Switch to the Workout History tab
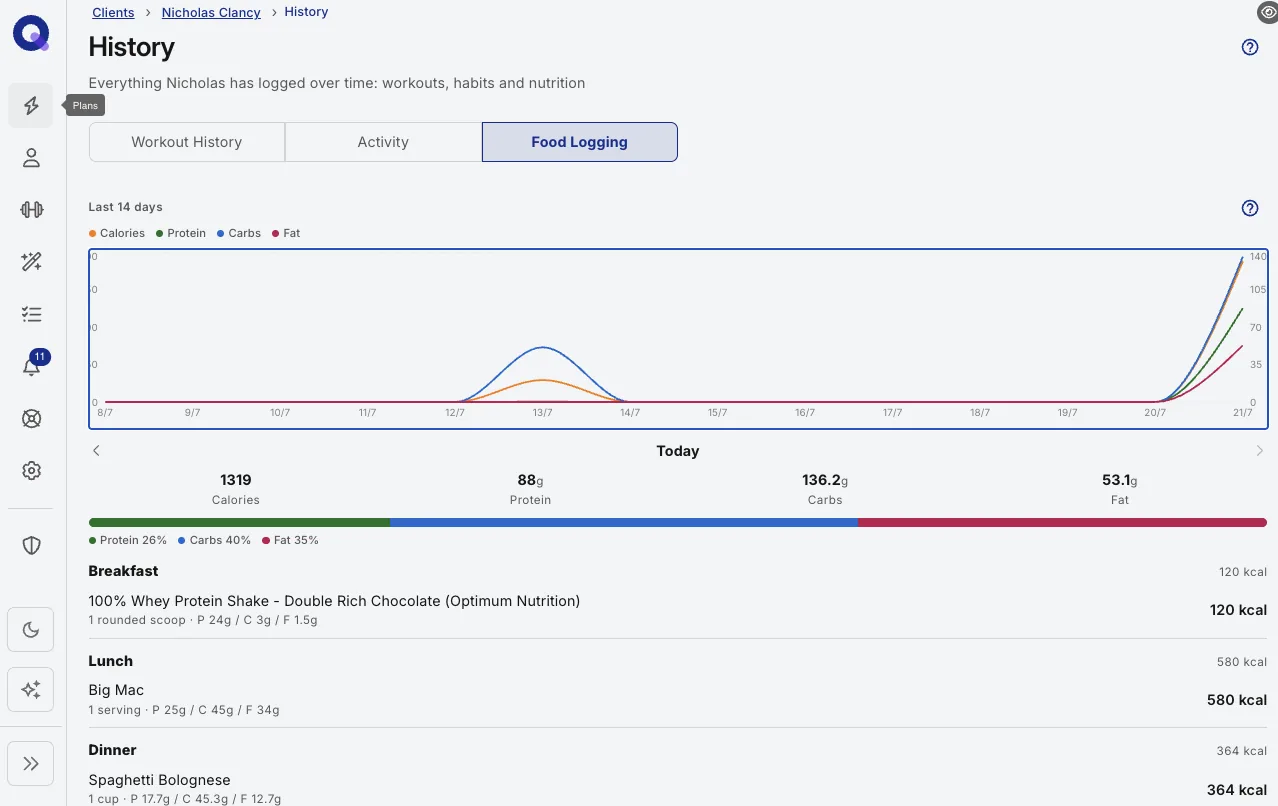Viewport: 1278px width, 806px height. pos(187,142)
